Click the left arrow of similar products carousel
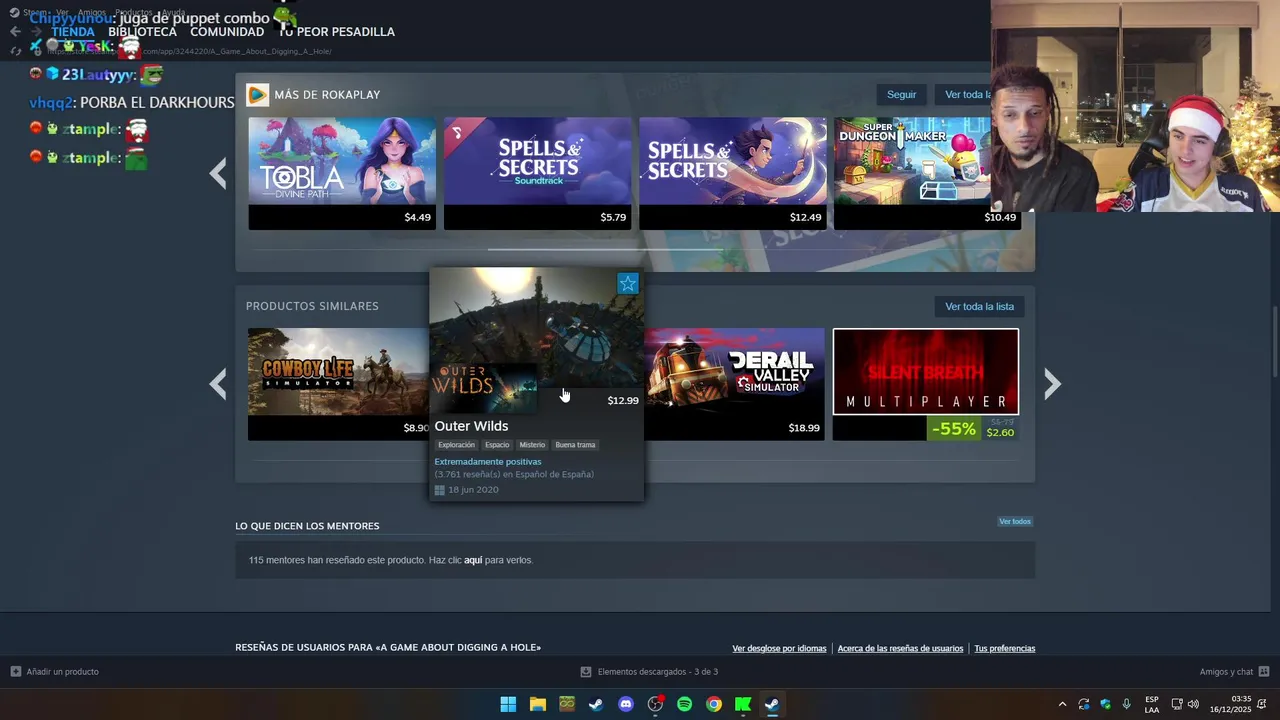This screenshot has height=720, width=1280. (x=218, y=384)
